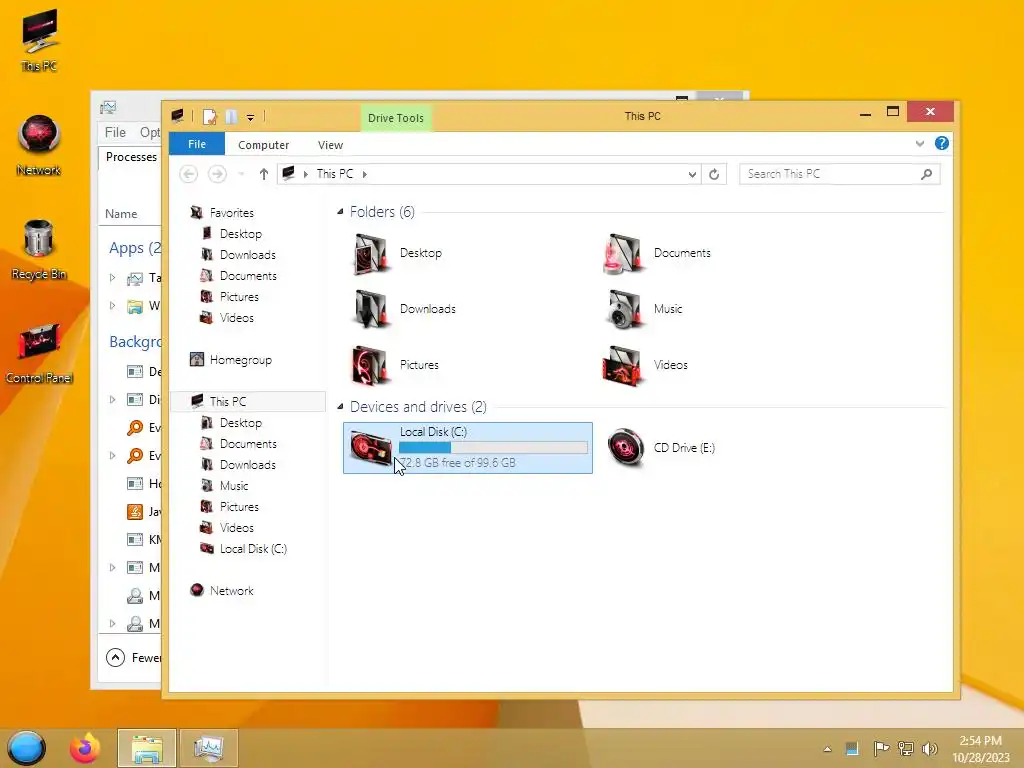Open the File ribbon tab

(x=197, y=144)
